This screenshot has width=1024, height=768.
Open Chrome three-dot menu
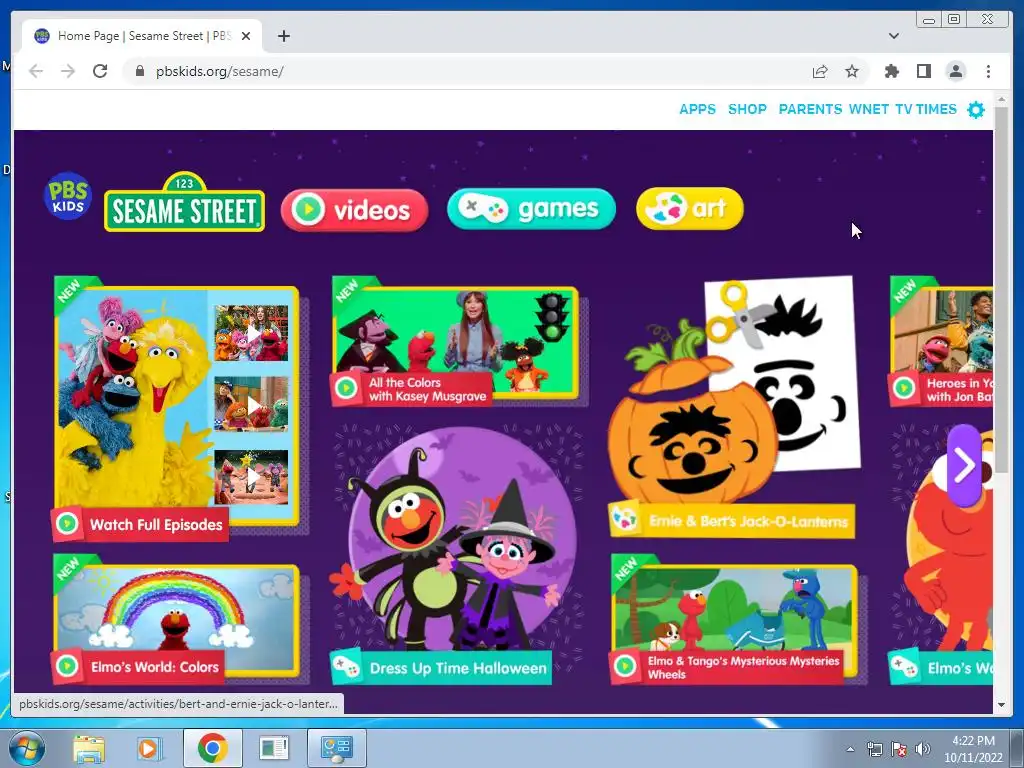[x=988, y=71]
